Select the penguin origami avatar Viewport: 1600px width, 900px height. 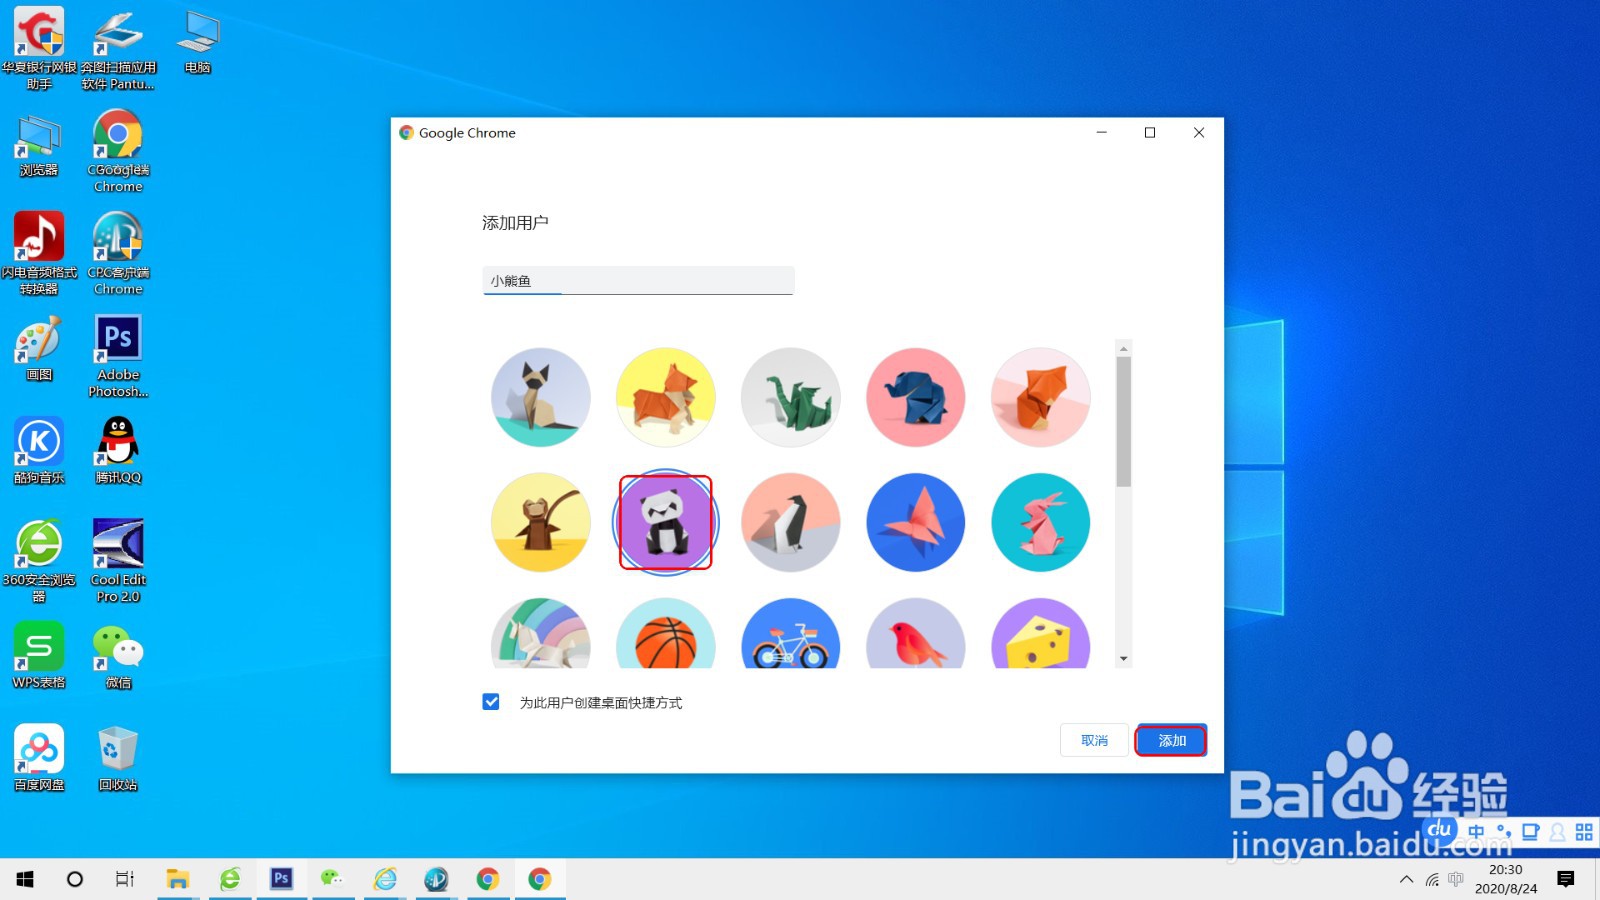pos(790,522)
